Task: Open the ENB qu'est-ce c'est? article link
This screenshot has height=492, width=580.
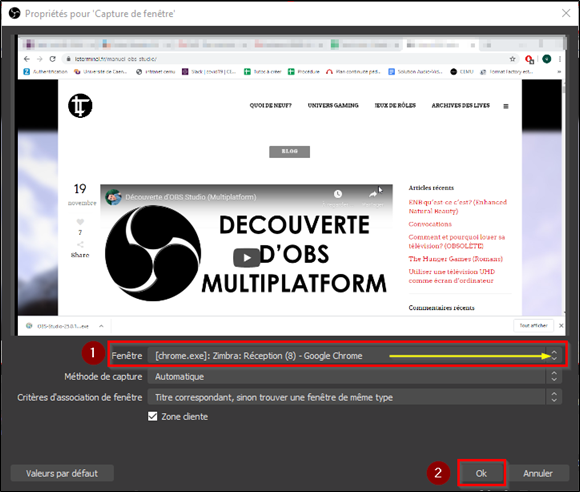Action: (458, 206)
